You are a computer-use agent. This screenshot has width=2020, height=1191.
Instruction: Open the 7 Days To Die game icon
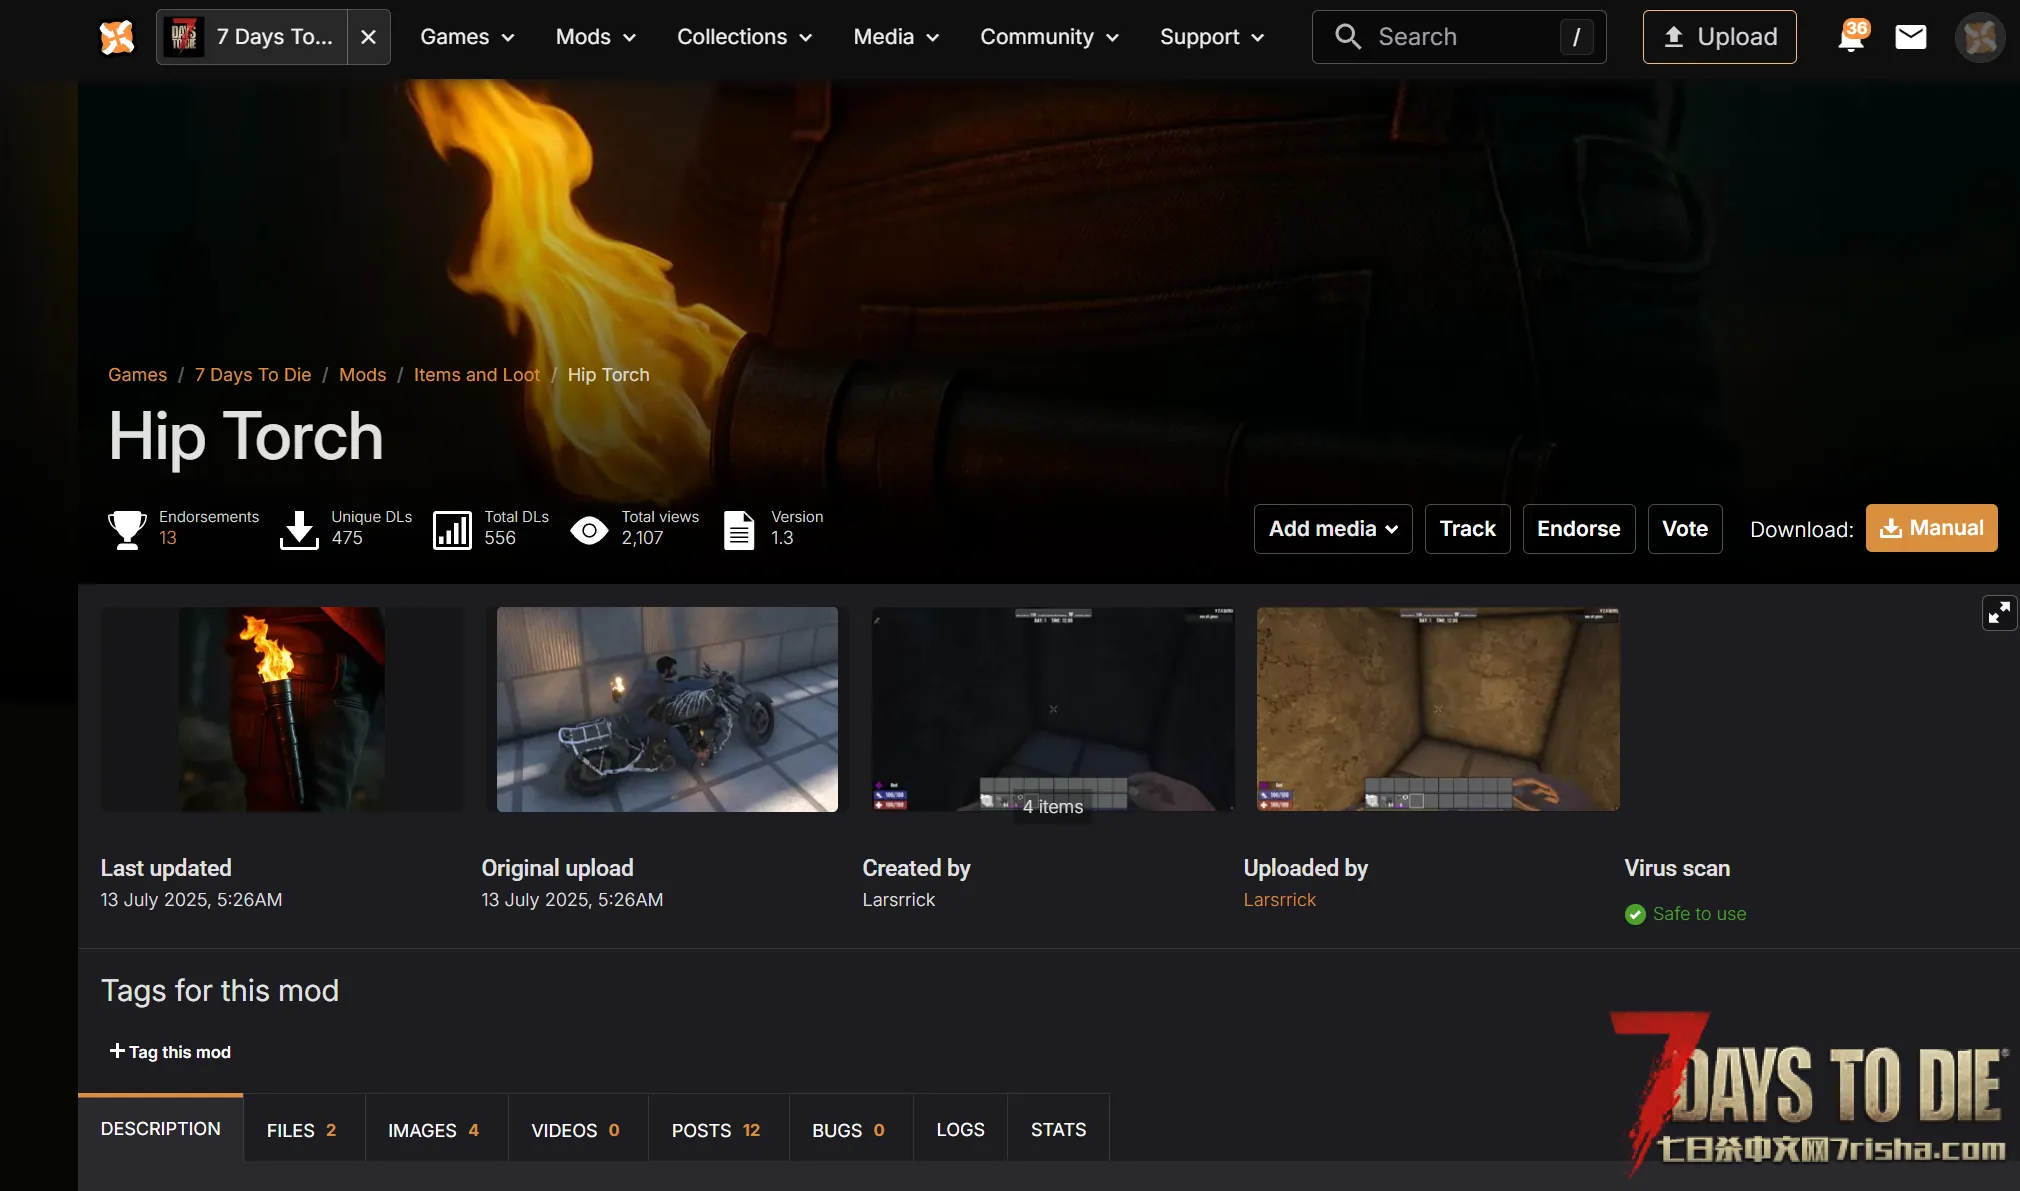184,37
